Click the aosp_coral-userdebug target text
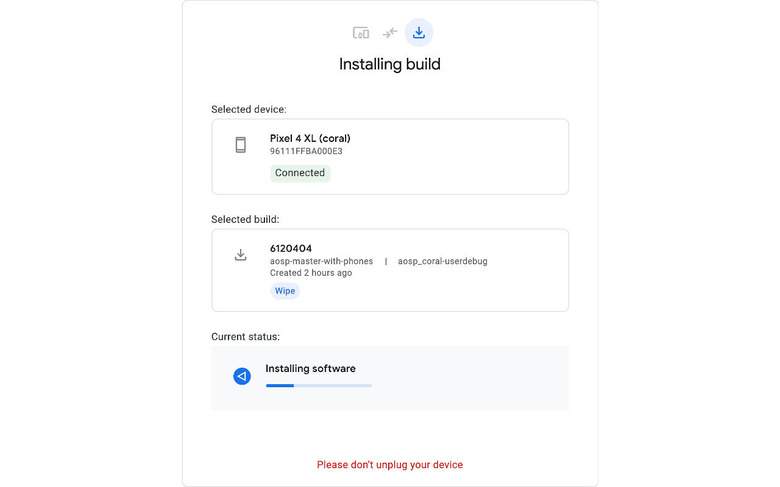The image size is (780, 487). pyautogui.click(x=442, y=261)
